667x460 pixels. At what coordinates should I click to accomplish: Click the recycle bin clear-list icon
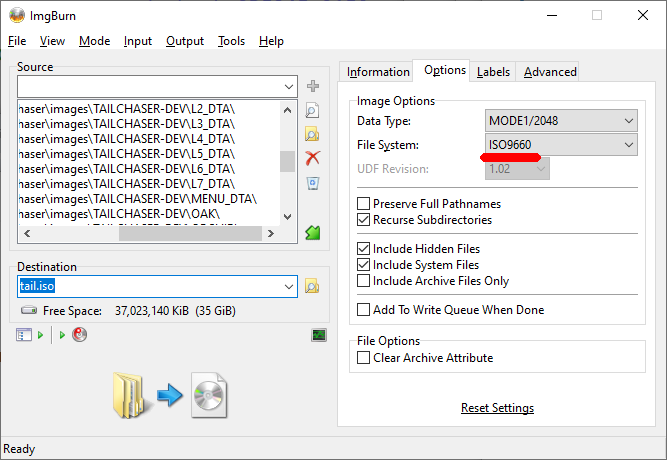point(312,182)
